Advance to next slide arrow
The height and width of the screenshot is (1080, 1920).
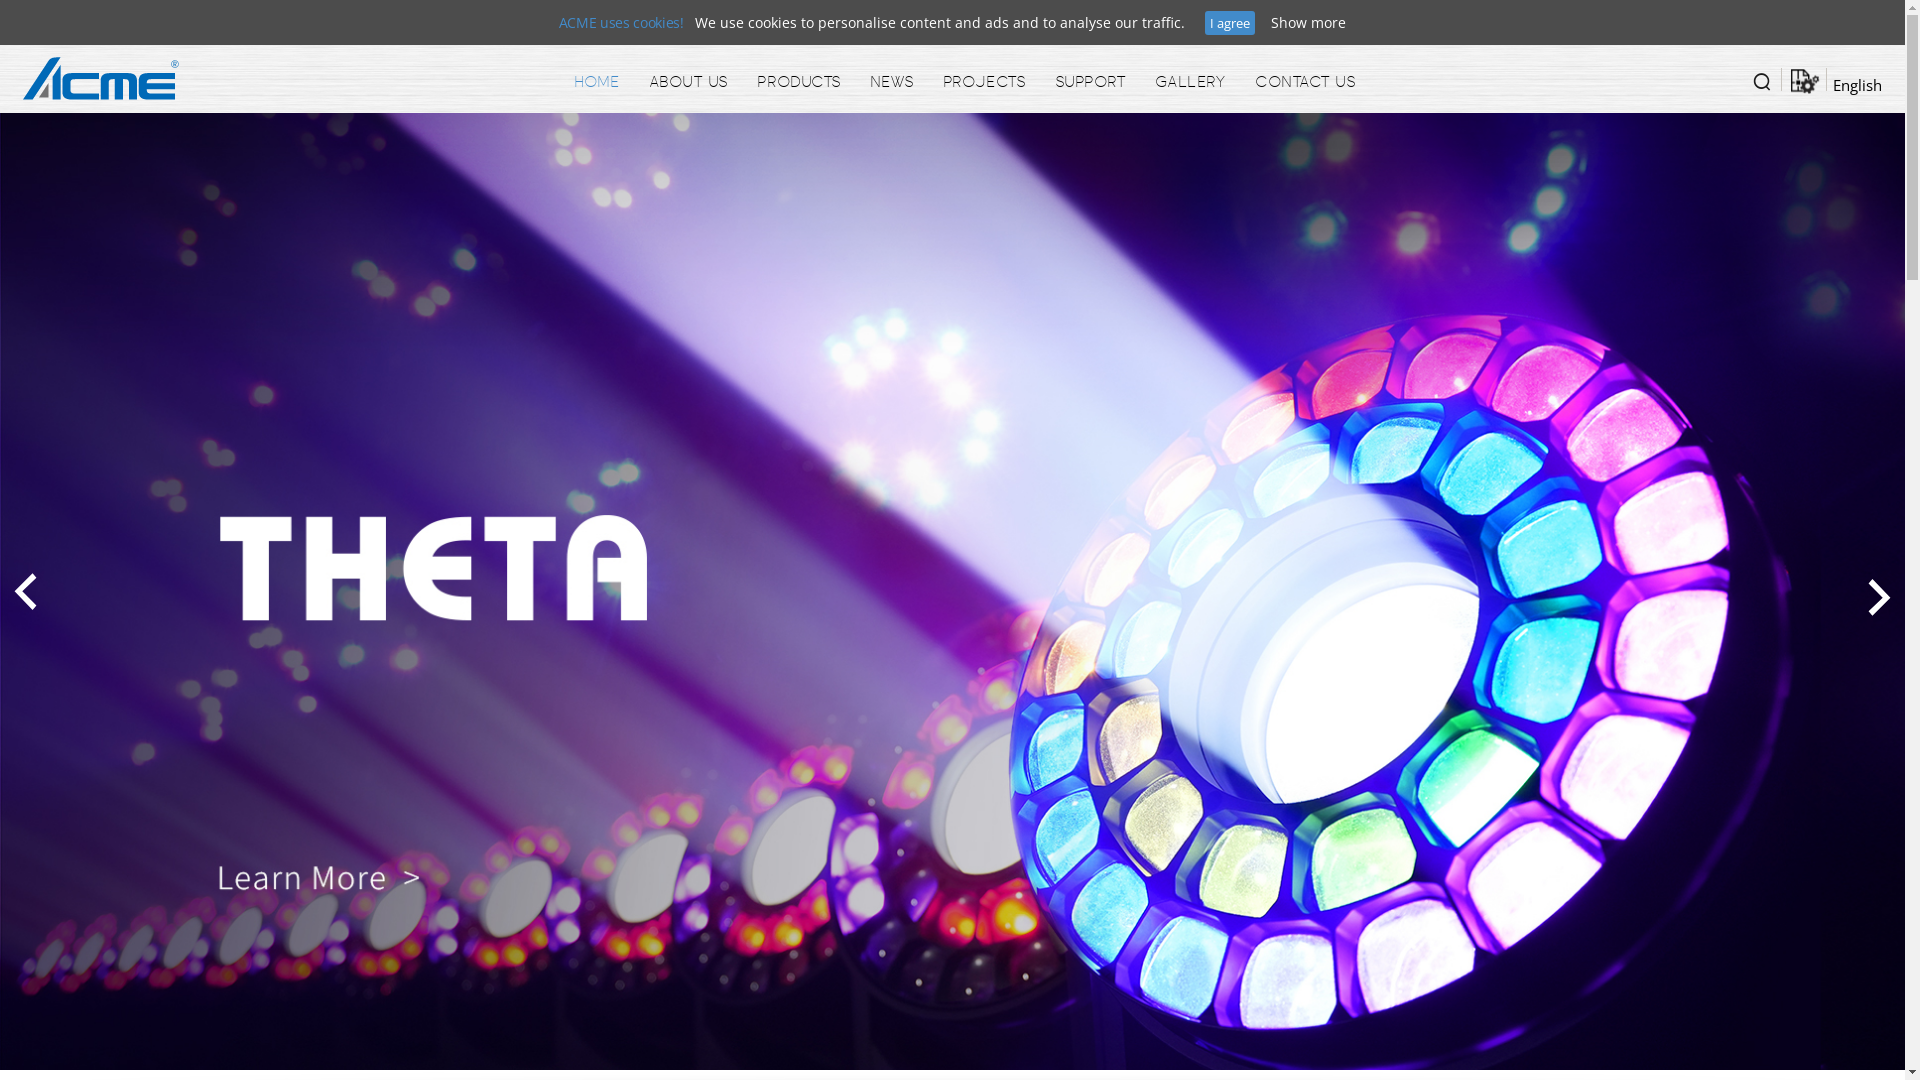(1878, 597)
